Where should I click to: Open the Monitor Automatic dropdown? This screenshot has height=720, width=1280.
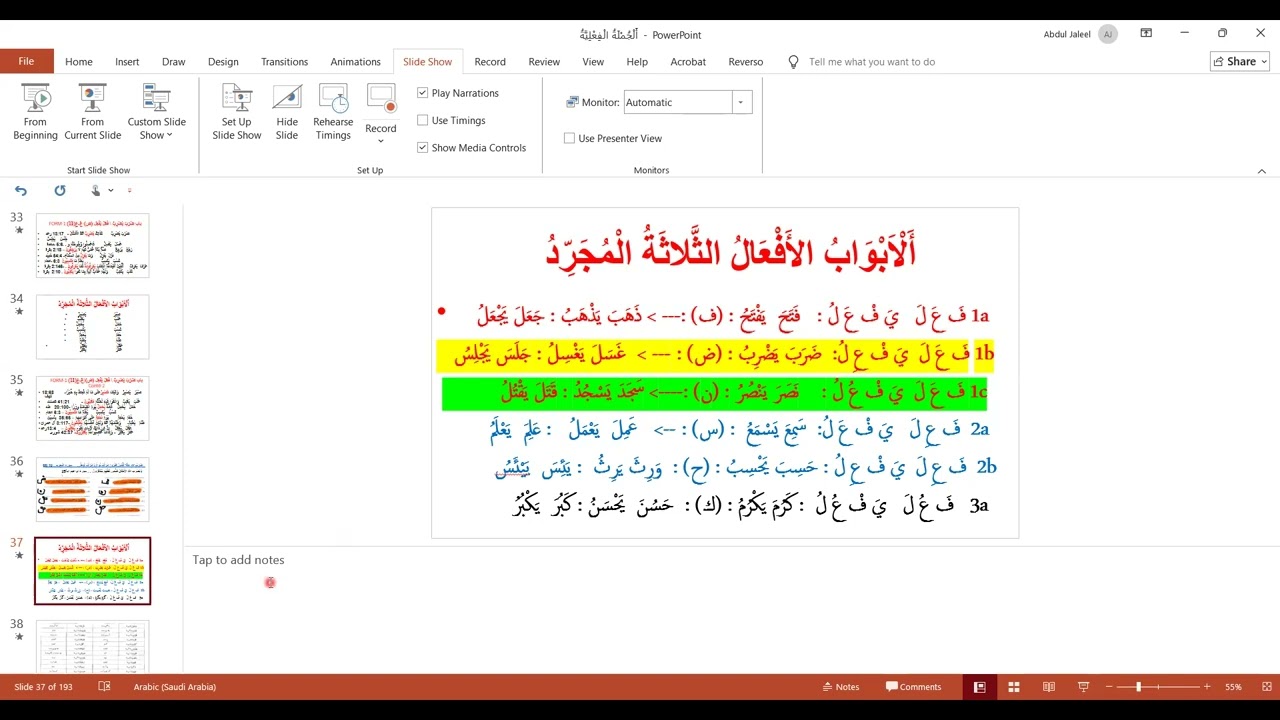click(741, 102)
